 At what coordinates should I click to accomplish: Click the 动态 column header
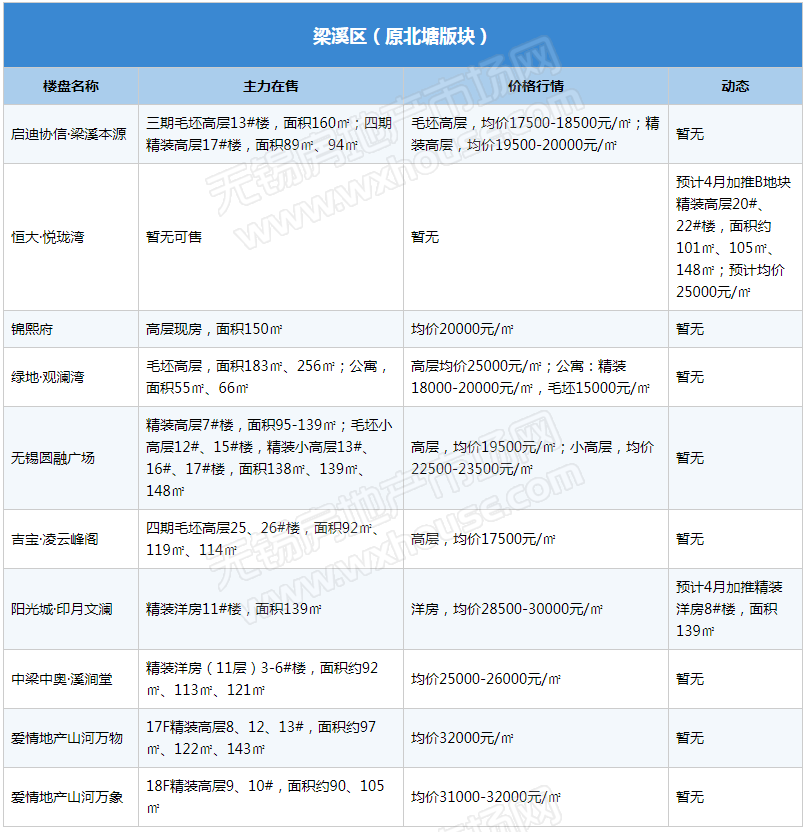click(x=735, y=86)
